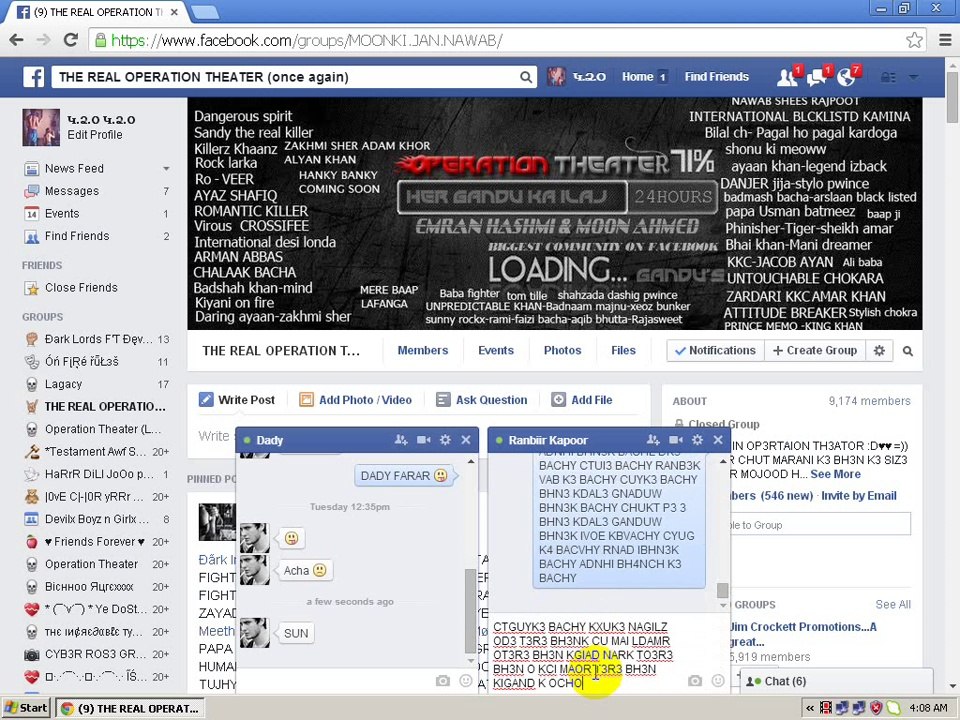The width and height of the screenshot is (960, 720).
Task: Open the messages notification icon
Action: click(817, 77)
